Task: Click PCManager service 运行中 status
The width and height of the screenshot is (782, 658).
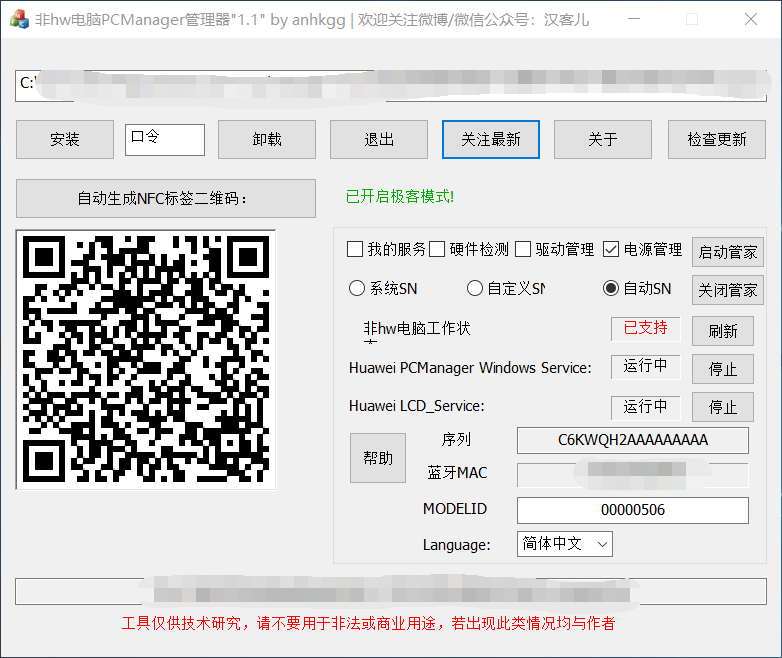Action: coord(646,366)
